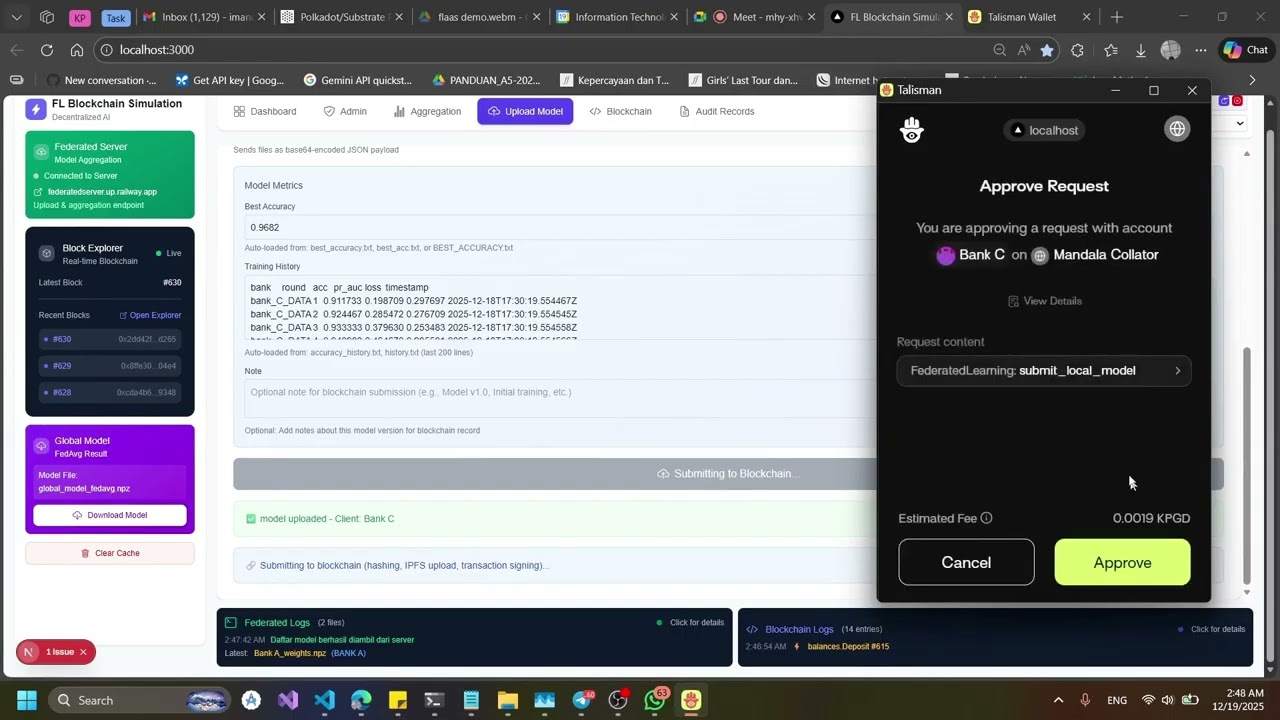Viewport: 1280px width, 720px height.
Task: Go to the Blockchain tab
Action: point(621,111)
